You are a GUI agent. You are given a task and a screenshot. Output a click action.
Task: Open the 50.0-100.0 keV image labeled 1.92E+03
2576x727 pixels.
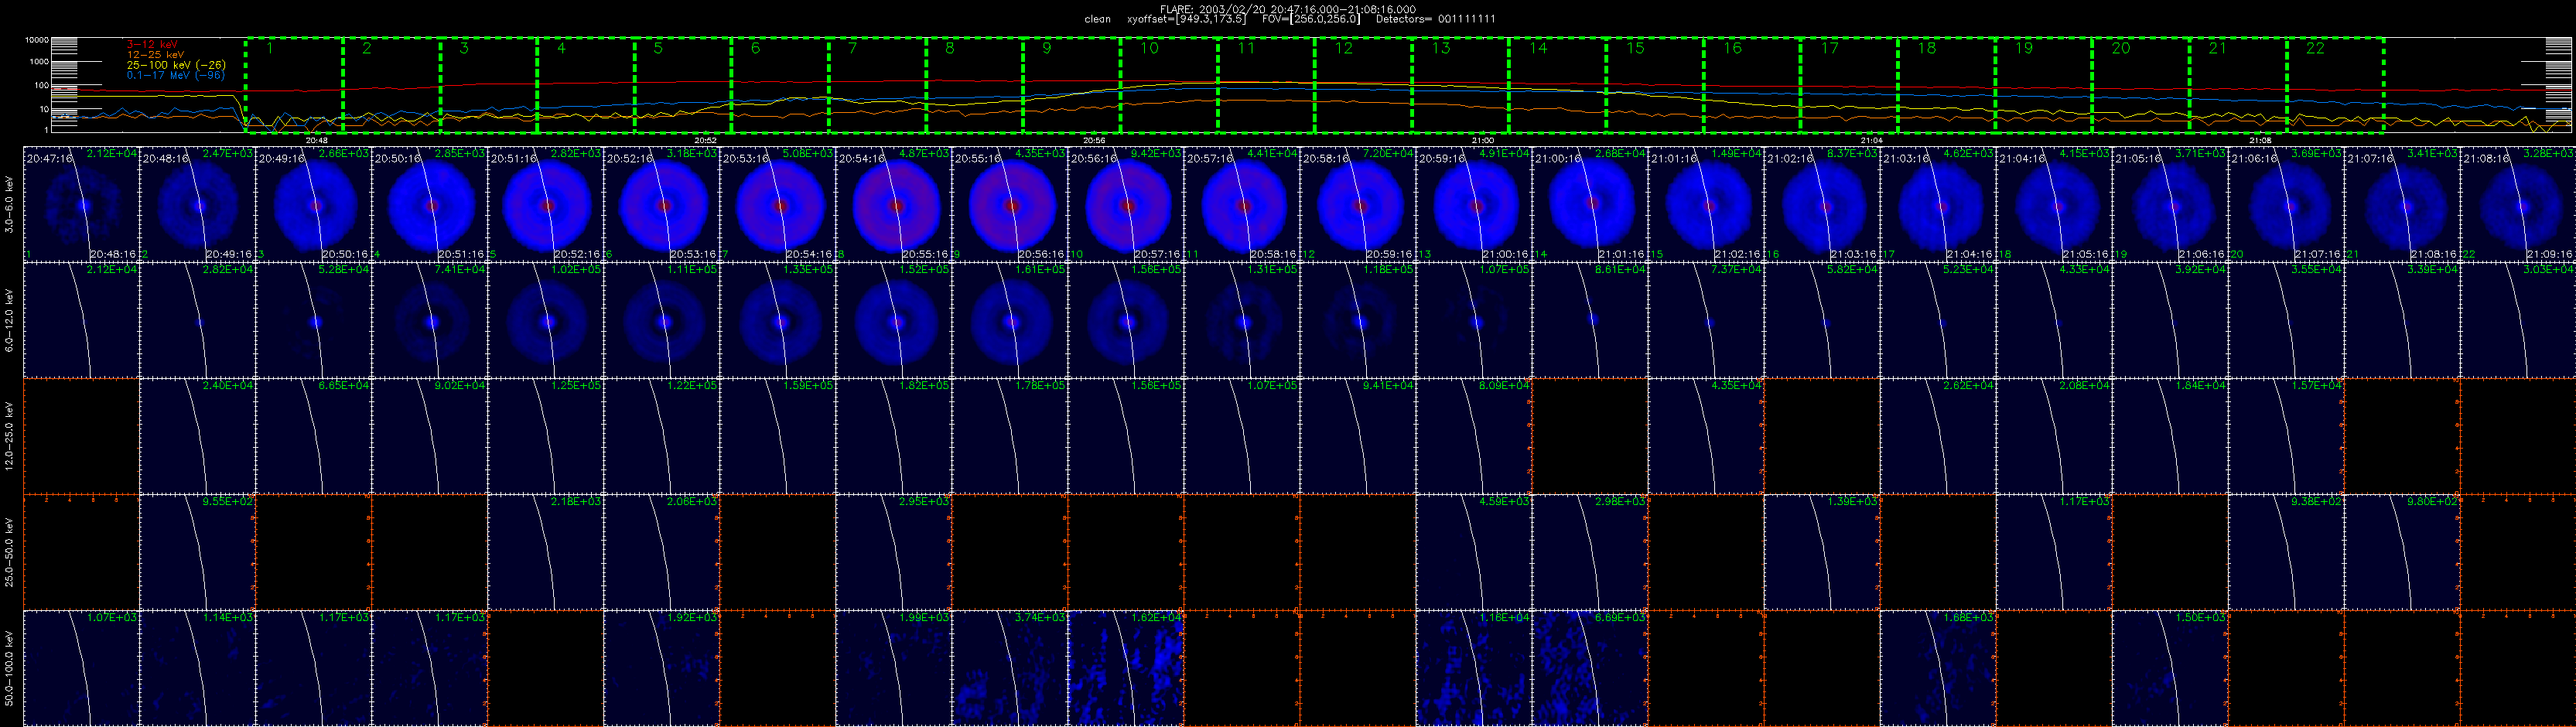662,668
